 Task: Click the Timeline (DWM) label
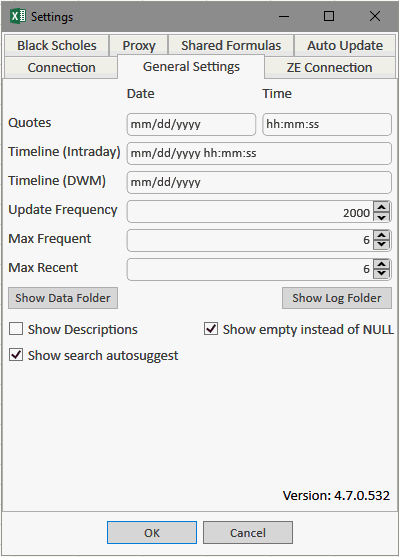coord(57,181)
